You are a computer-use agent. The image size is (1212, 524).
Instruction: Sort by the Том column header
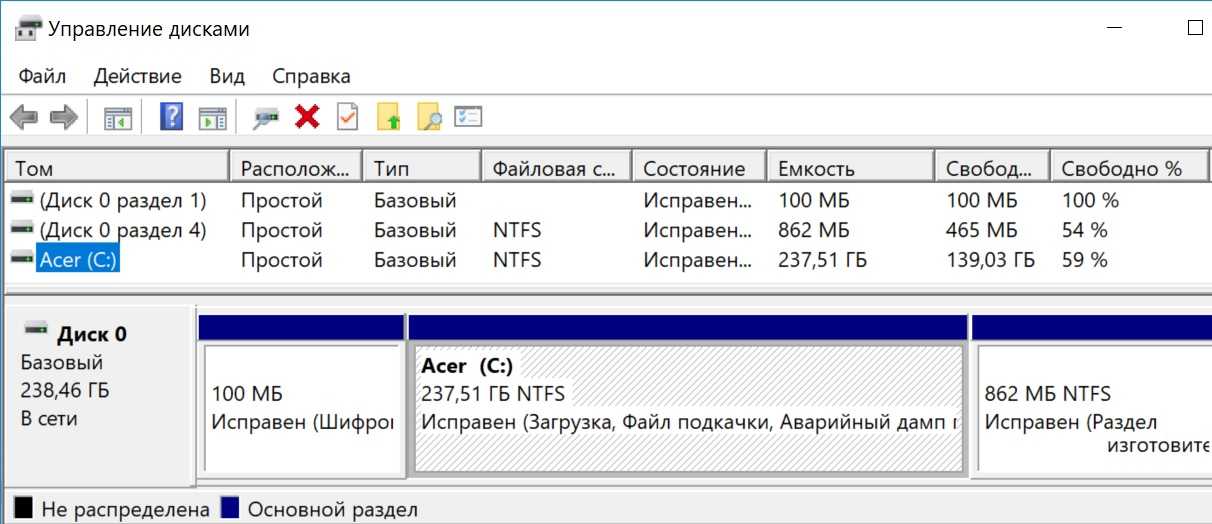coord(116,168)
